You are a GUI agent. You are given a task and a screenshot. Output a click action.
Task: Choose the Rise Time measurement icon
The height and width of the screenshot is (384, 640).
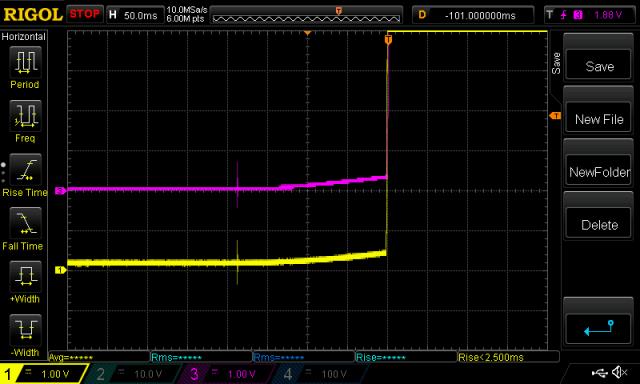click(25, 169)
